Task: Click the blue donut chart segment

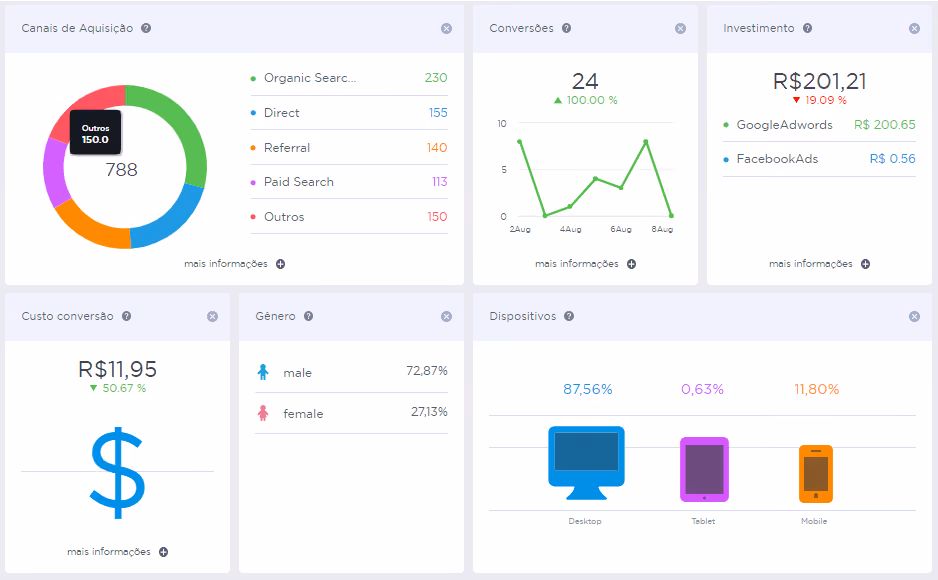Action: (173, 222)
